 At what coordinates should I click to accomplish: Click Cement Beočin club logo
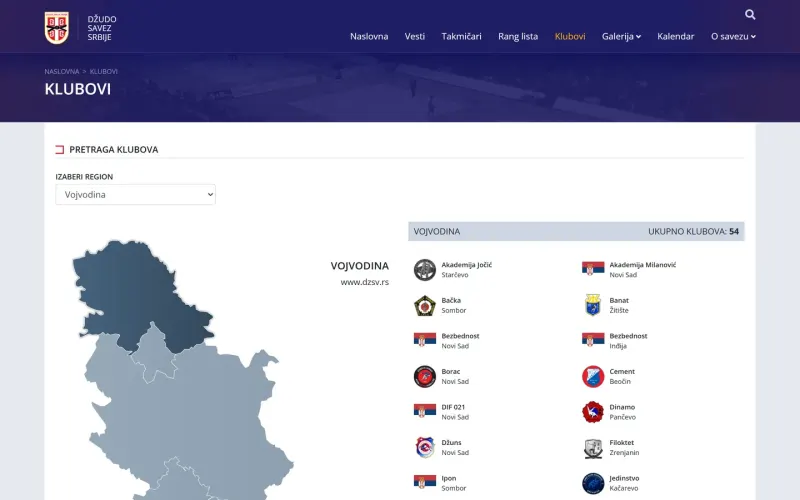(593, 377)
